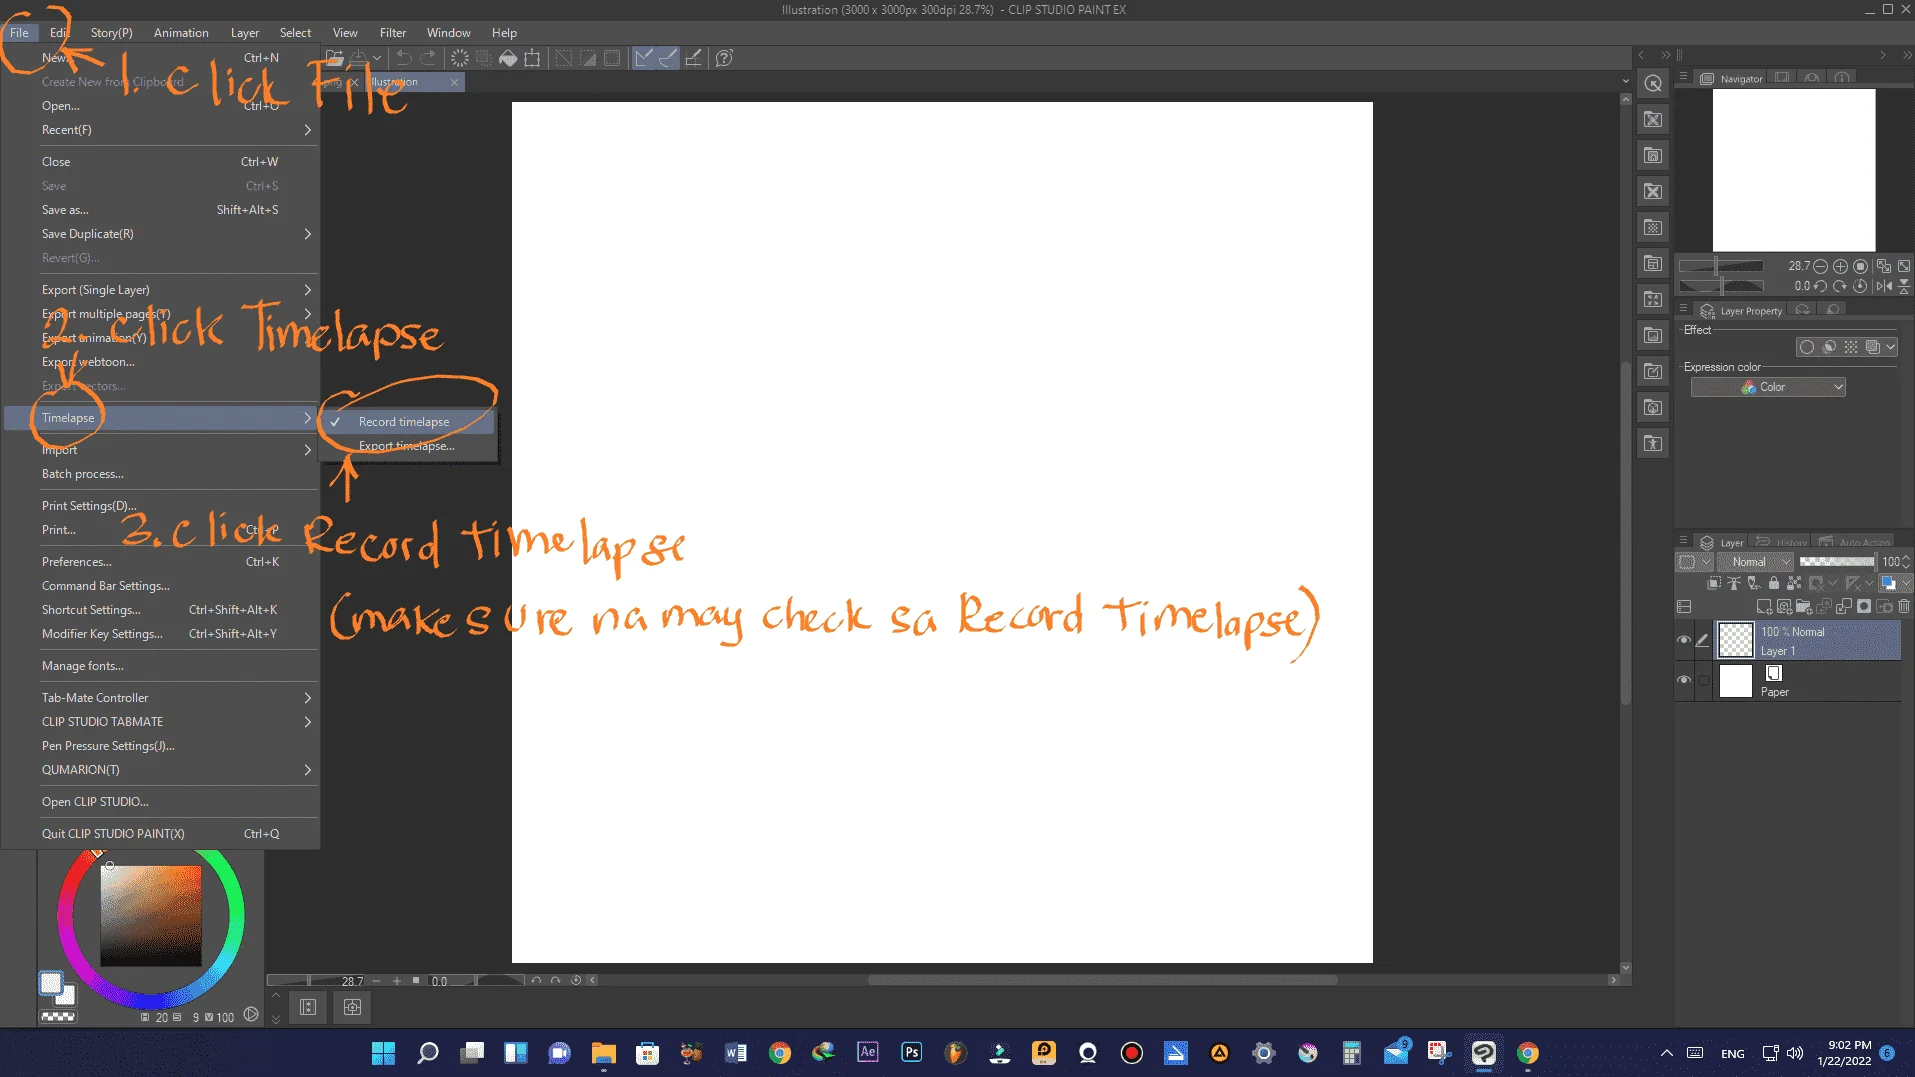Screen dimensions: 1915x1077
Task: Open the blending mode Normal dropdown
Action: coord(1757,562)
